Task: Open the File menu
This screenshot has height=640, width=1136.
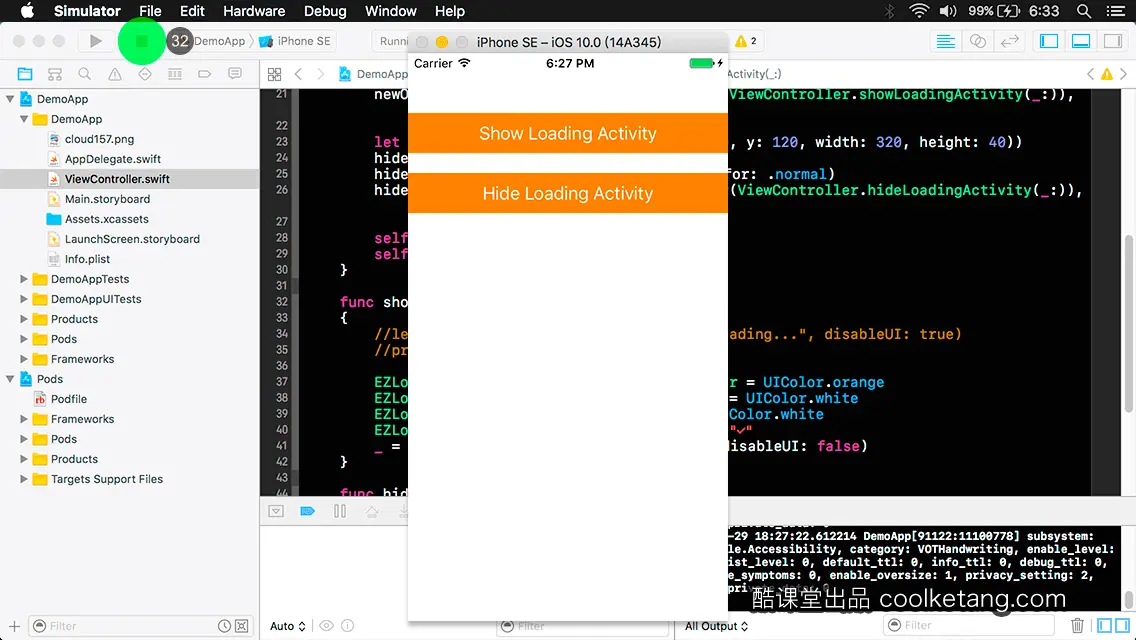Action: (150, 11)
